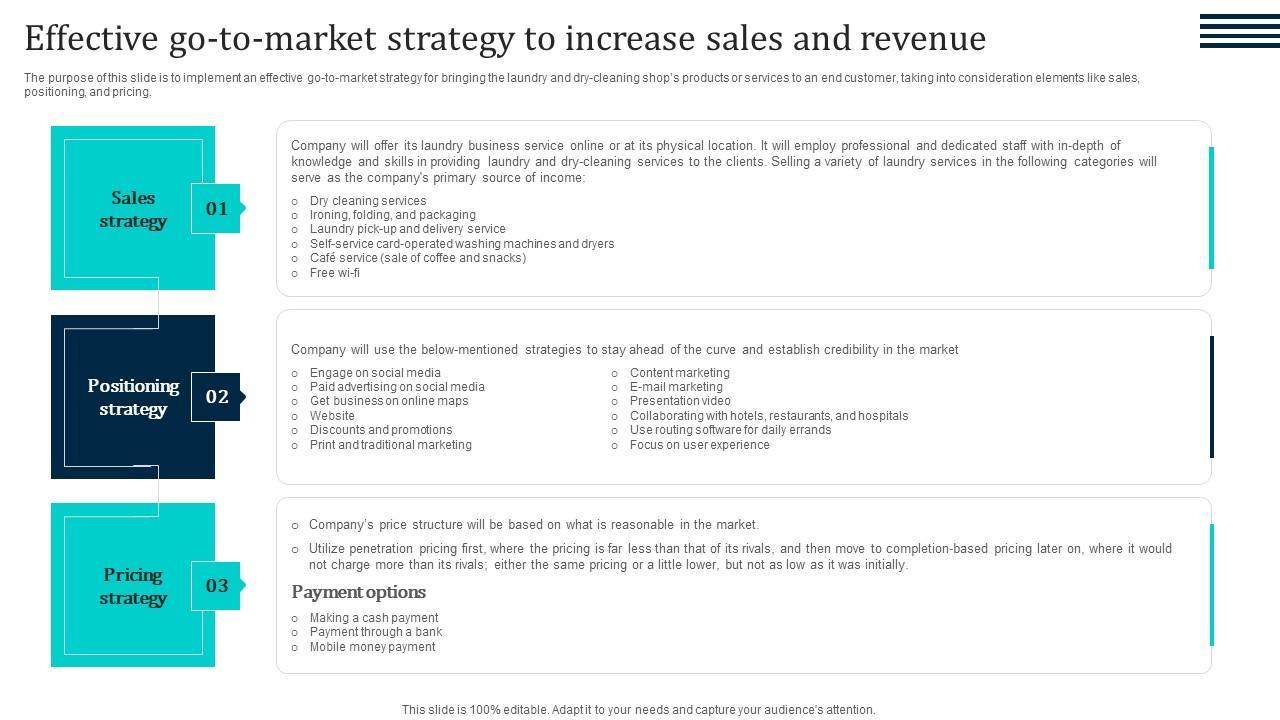Click the slide title heading
1280x720 pixels.
point(505,38)
